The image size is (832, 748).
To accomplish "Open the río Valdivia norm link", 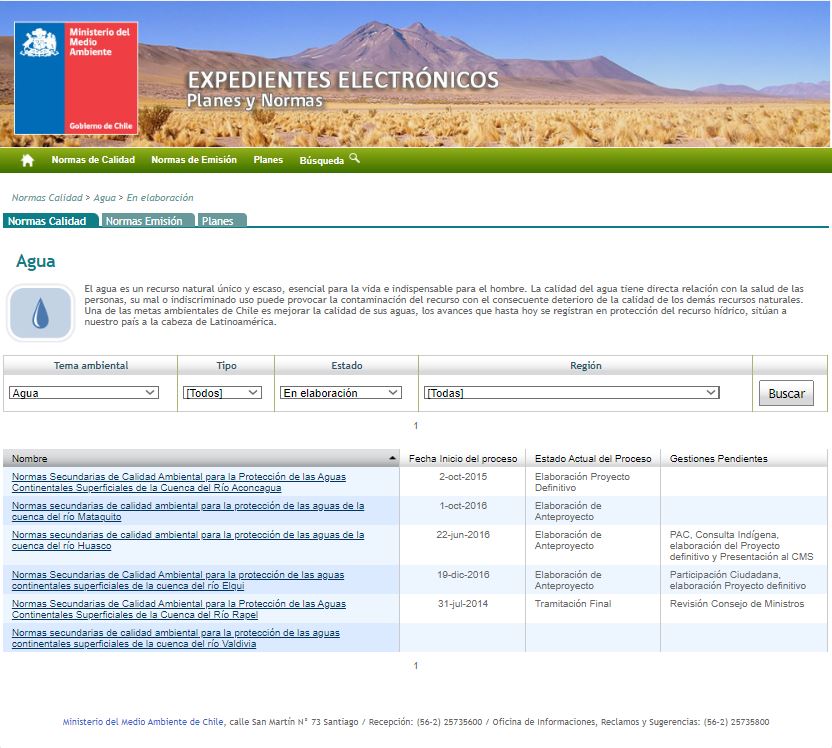I will click(x=176, y=638).
